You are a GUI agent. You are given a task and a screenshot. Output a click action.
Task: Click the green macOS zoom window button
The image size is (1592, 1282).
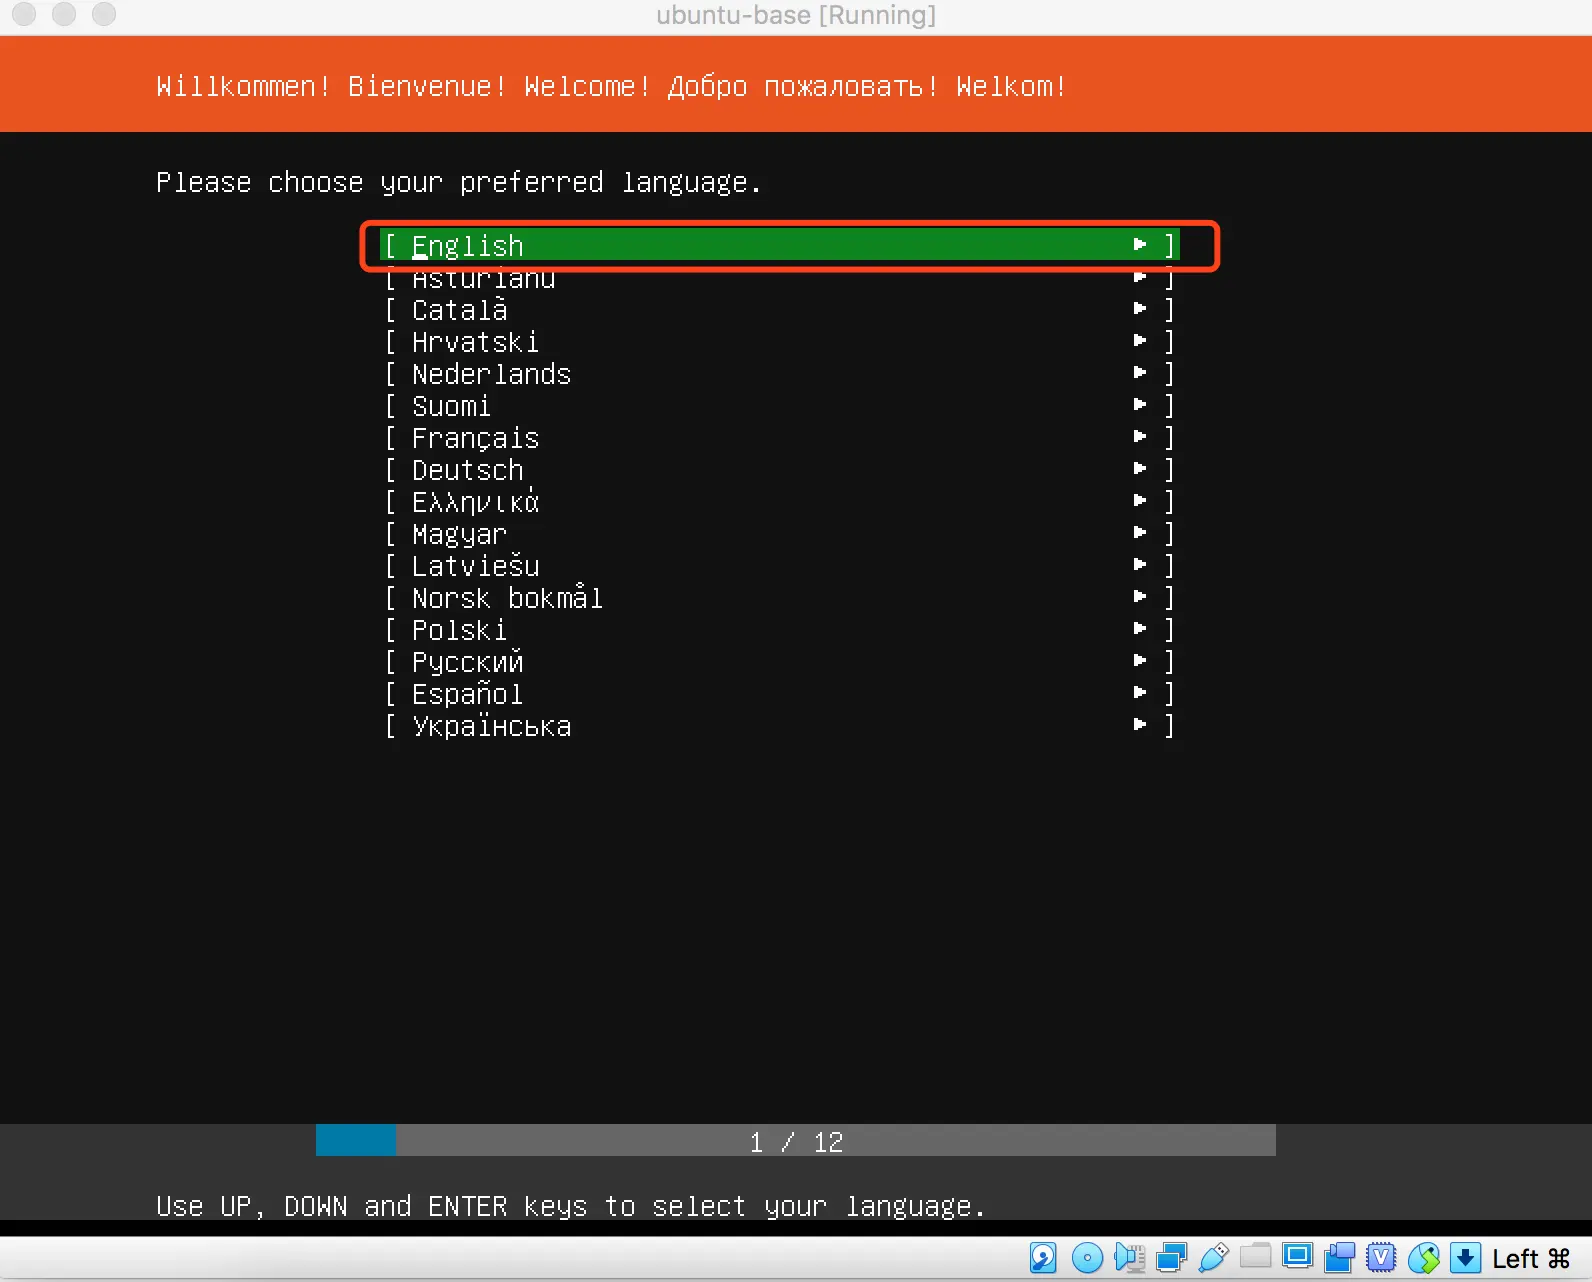click(x=104, y=14)
